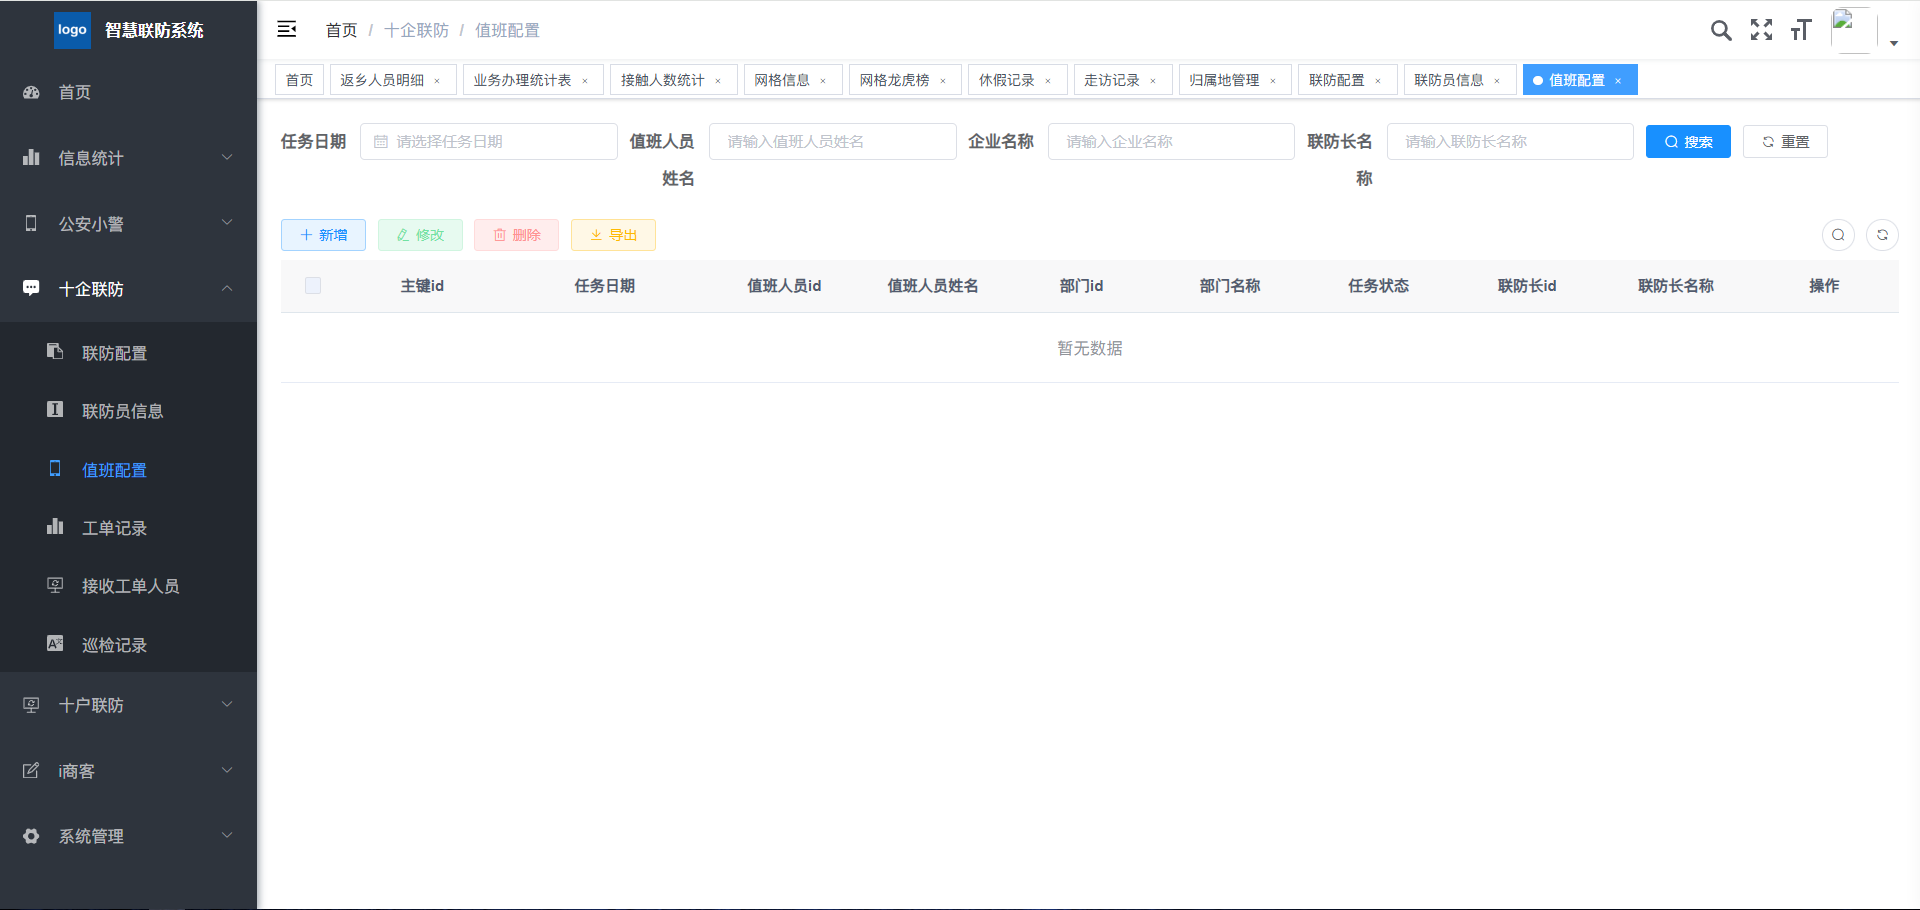The width and height of the screenshot is (1920, 910).
Task: Enter fullscreen using the expand icon
Action: tap(1761, 30)
